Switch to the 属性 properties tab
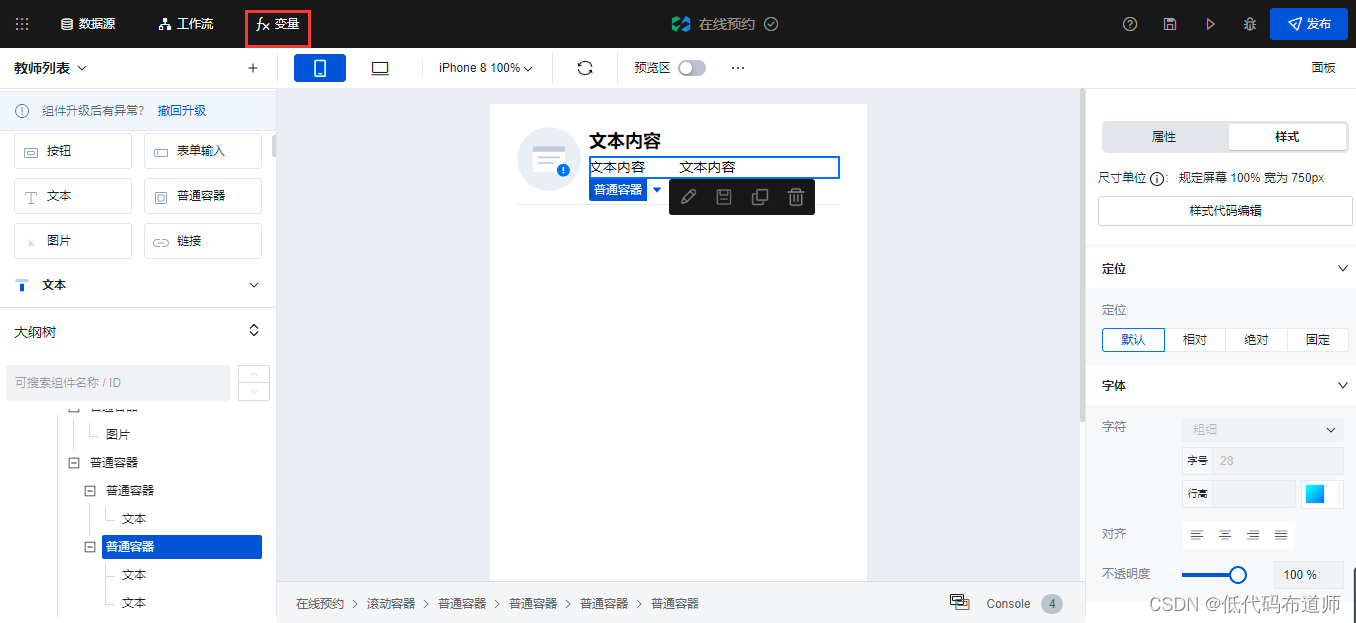This screenshot has height=623, width=1356. 1164,137
